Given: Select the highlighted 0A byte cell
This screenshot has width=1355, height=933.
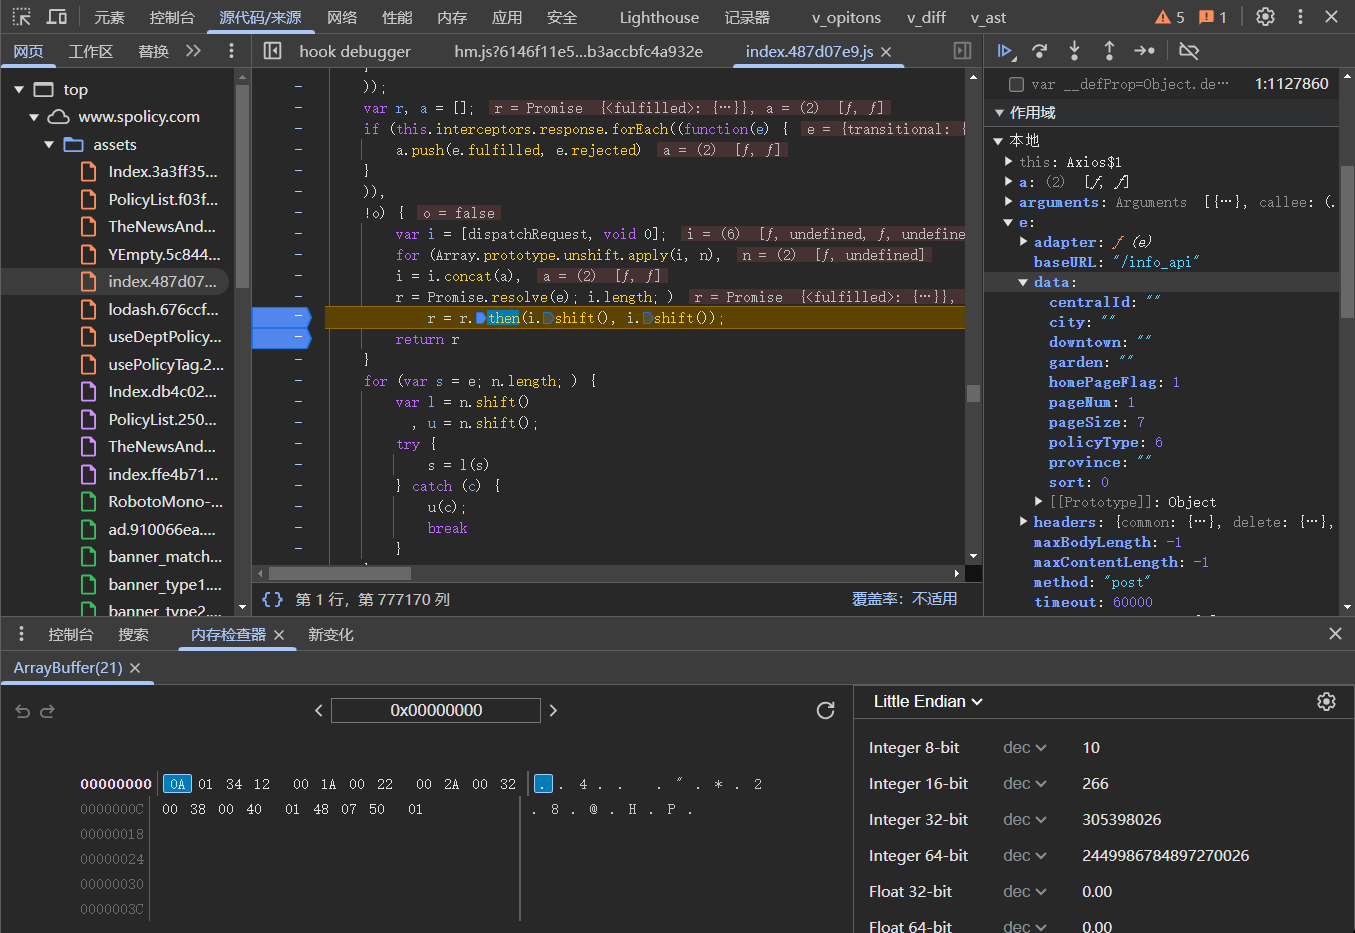Looking at the screenshot, I should point(177,784).
